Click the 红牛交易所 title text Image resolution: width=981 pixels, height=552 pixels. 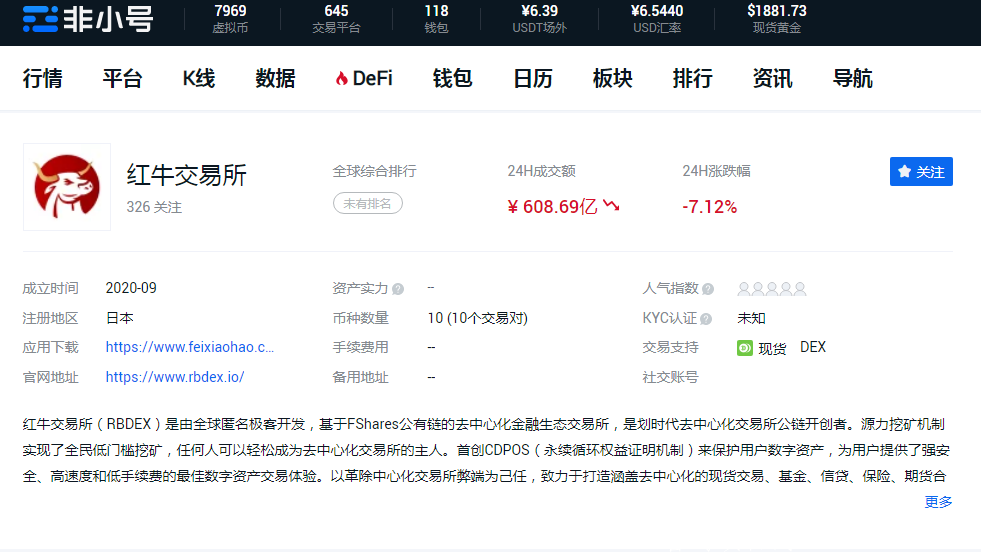186,175
